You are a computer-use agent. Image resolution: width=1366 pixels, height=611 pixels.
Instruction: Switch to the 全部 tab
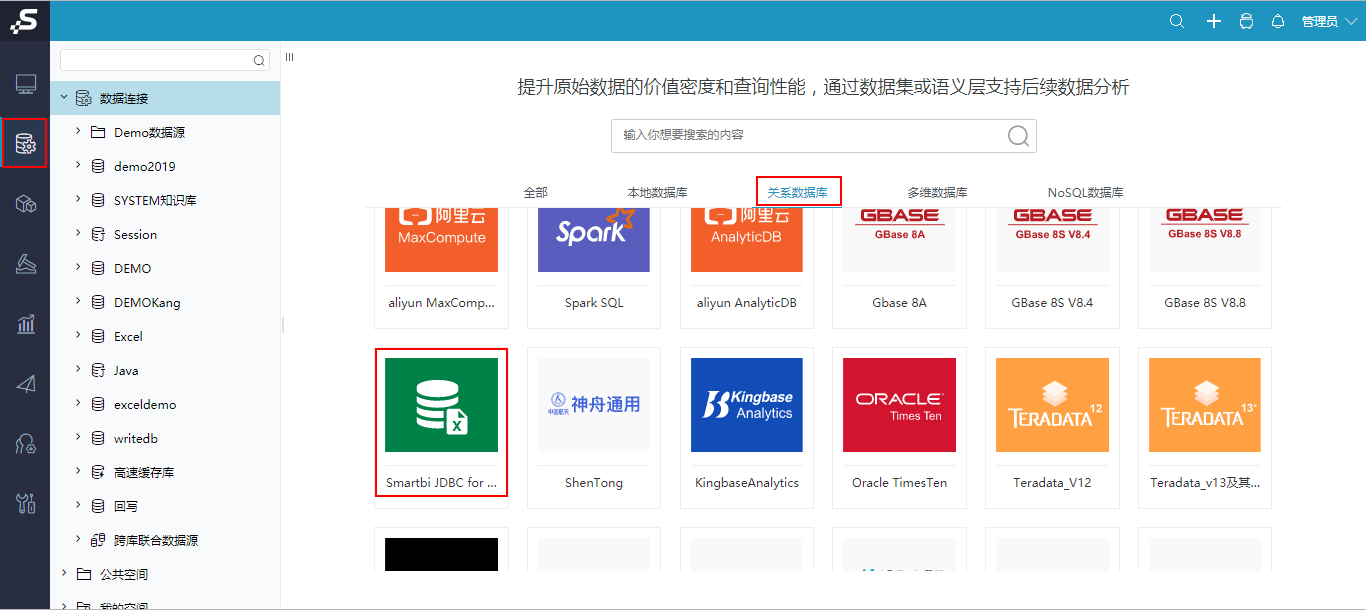535,192
